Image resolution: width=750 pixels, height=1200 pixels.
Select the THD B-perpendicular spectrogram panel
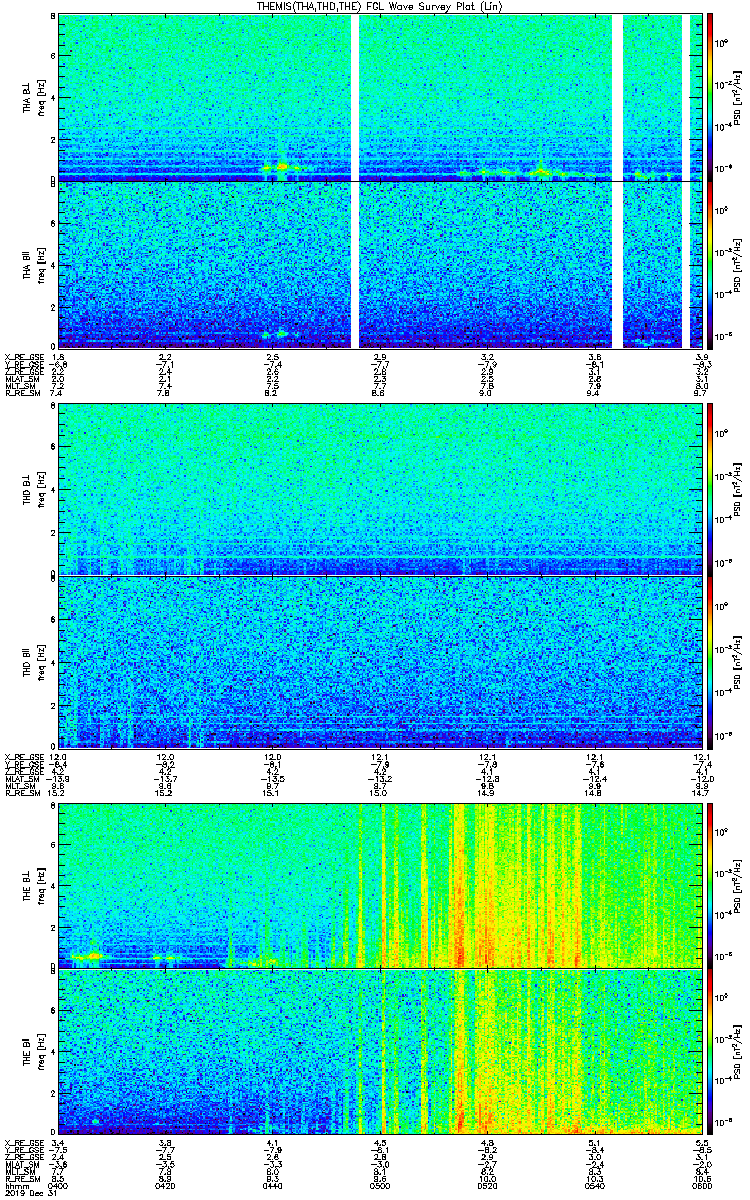point(380,489)
